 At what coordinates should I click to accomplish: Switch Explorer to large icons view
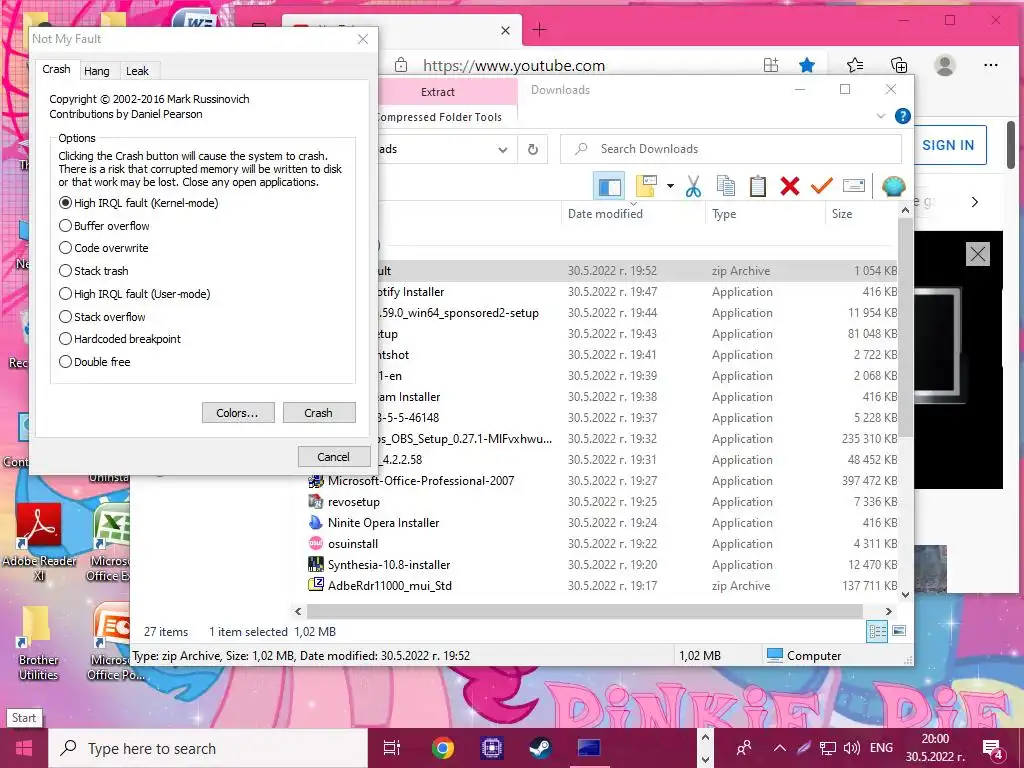pyautogui.click(x=899, y=631)
